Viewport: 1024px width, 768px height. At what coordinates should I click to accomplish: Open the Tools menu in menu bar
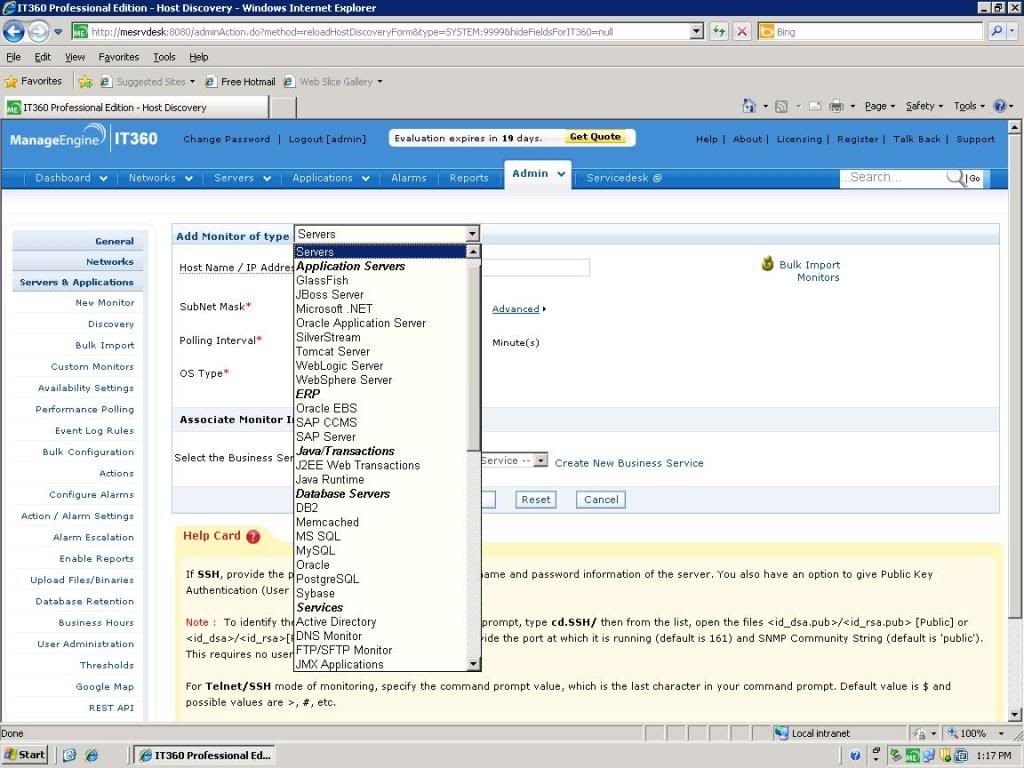click(164, 57)
